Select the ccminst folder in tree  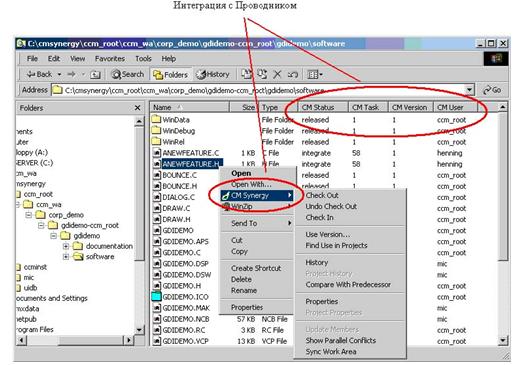pos(35,267)
